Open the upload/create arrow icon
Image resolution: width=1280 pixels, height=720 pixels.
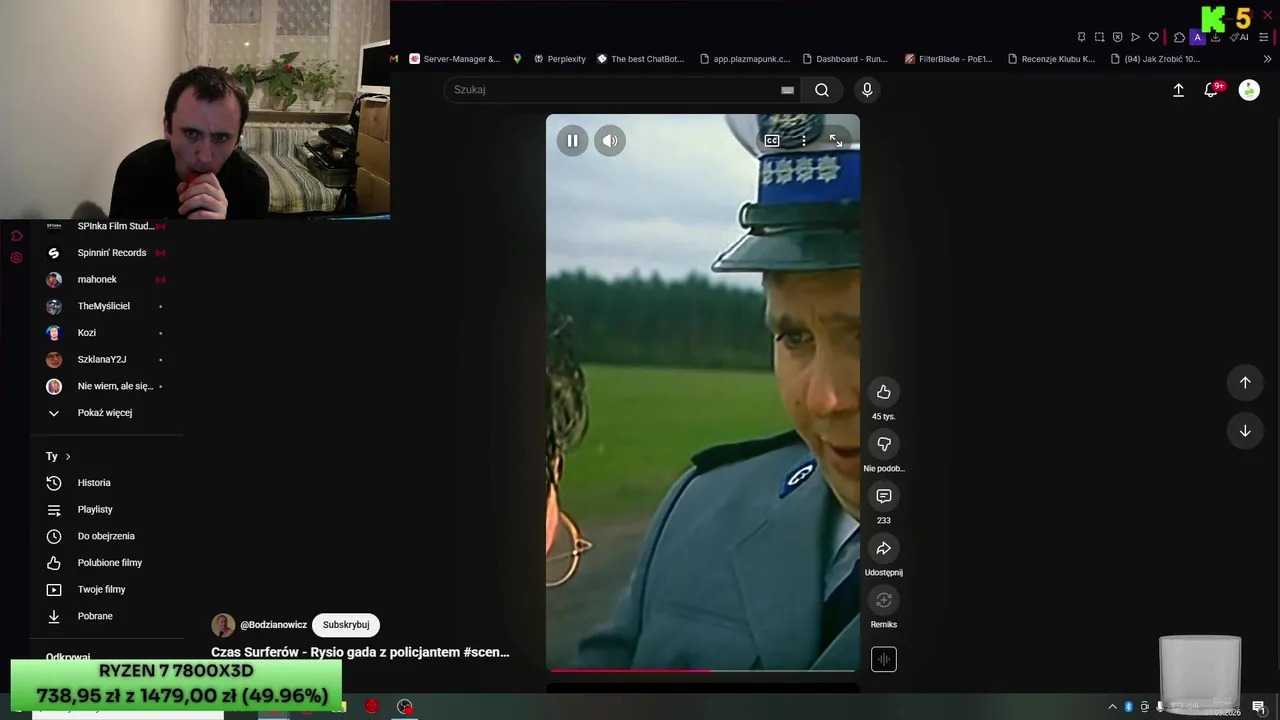pyautogui.click(x=1178, y=90)
